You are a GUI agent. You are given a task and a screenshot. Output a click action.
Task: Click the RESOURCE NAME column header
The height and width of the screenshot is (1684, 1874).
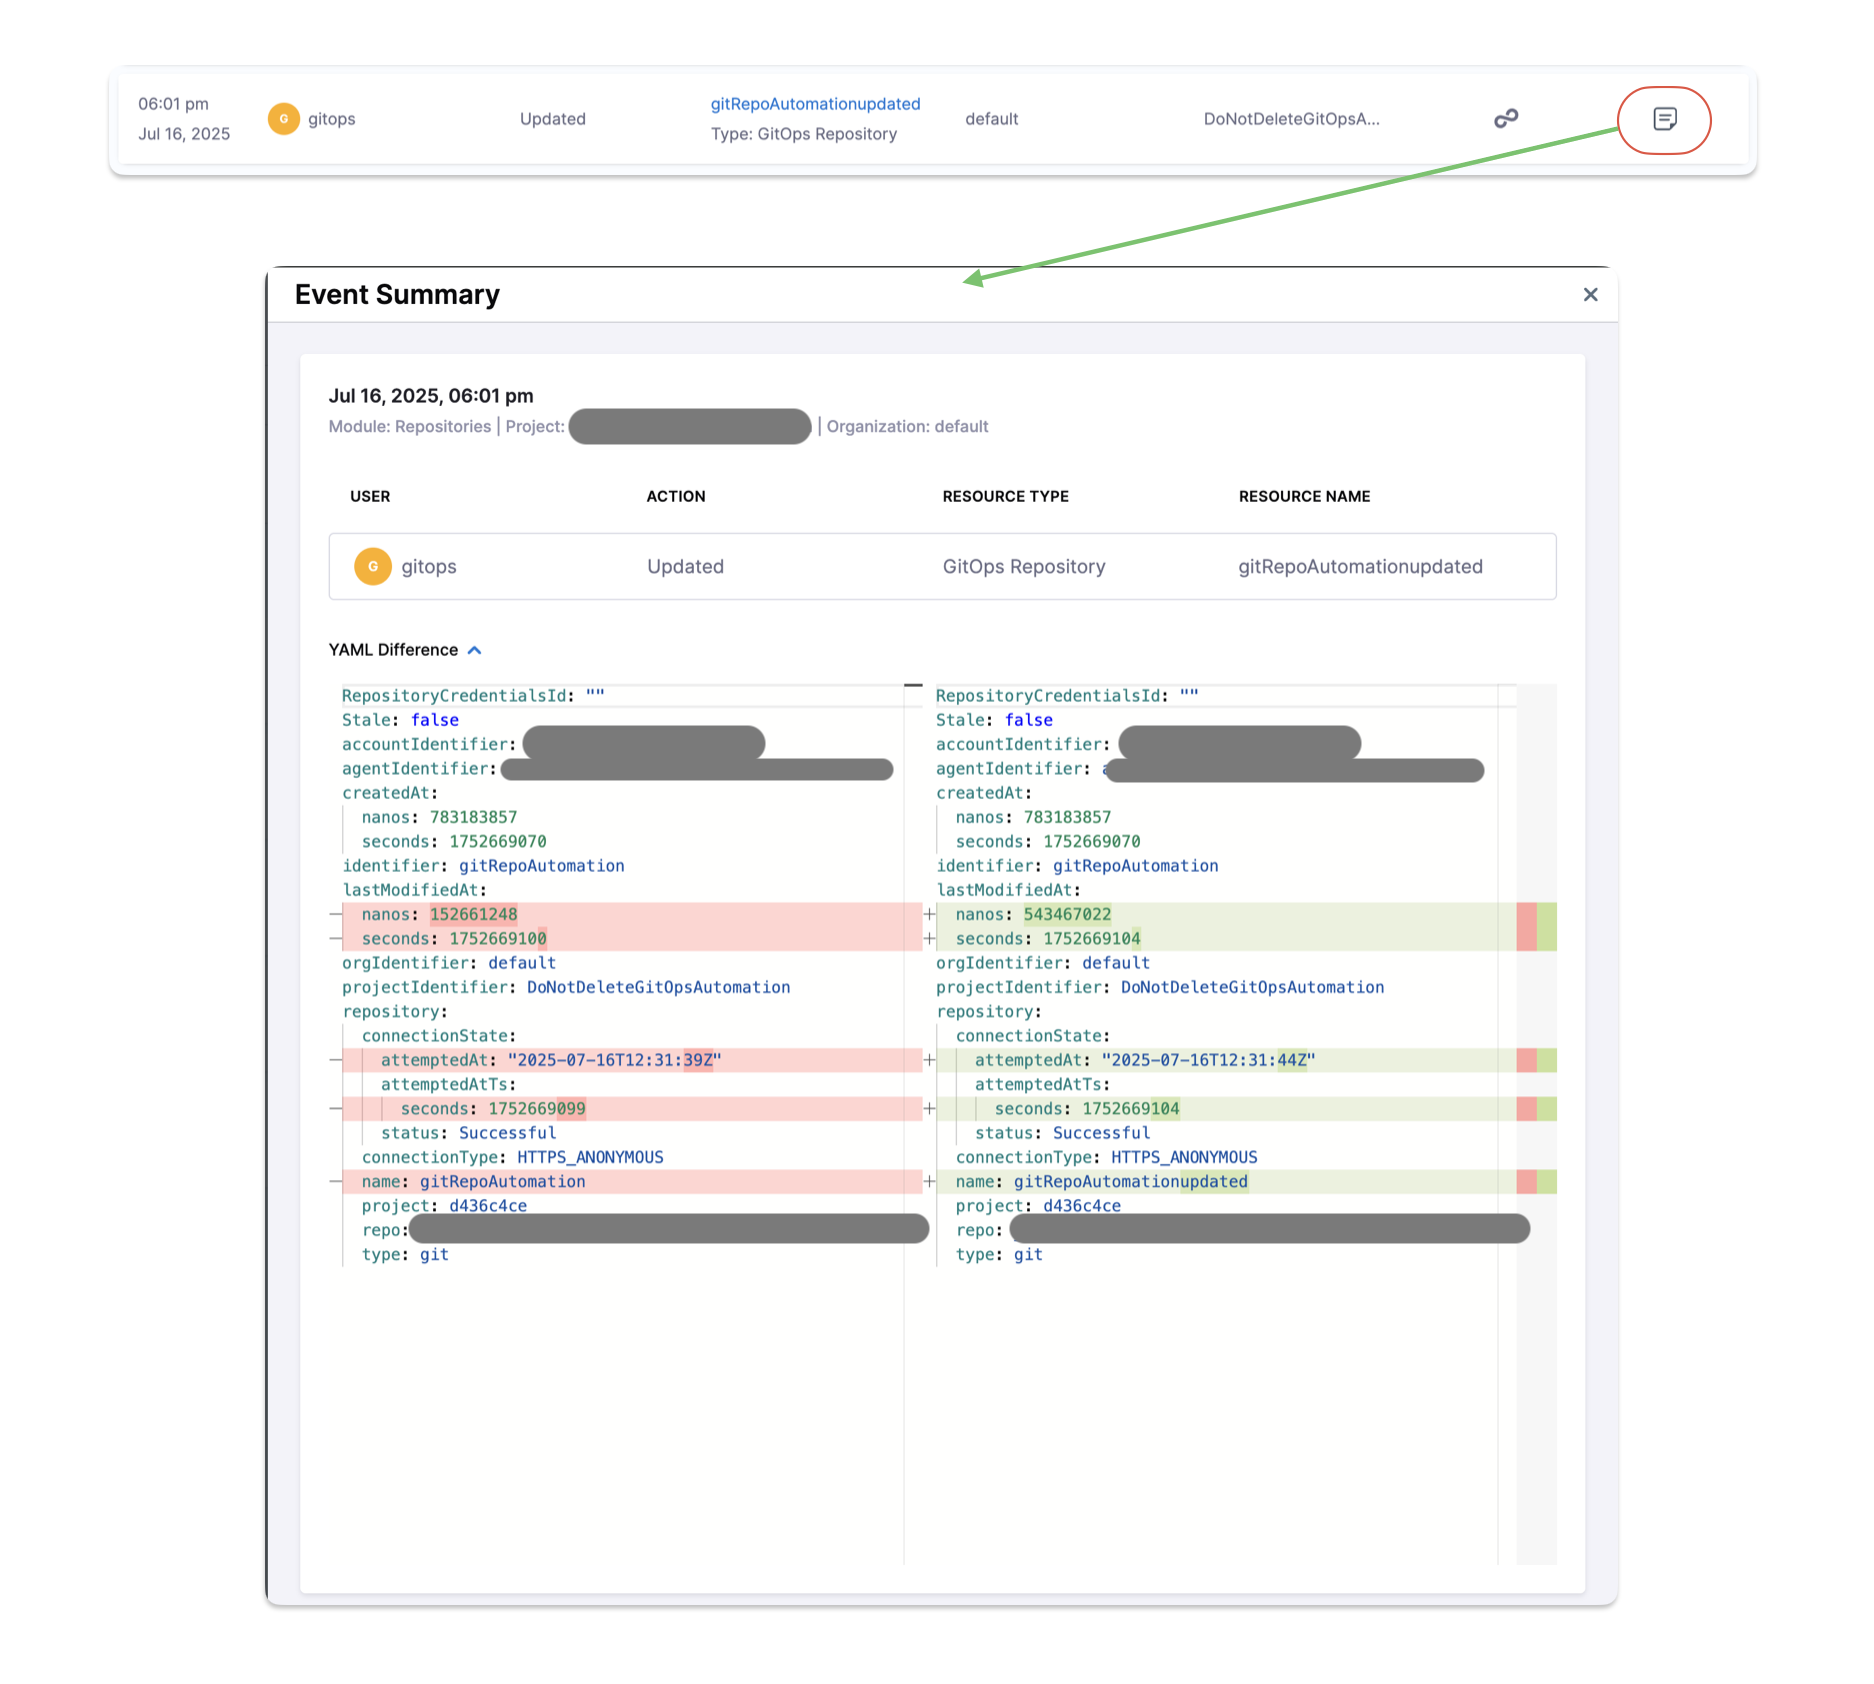[x=1304, y=497]
